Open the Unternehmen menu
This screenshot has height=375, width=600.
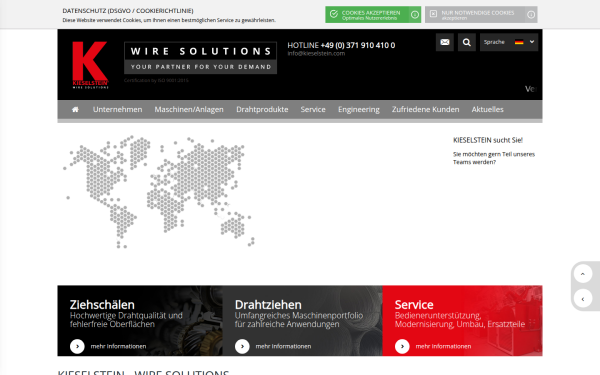(117, 109)
